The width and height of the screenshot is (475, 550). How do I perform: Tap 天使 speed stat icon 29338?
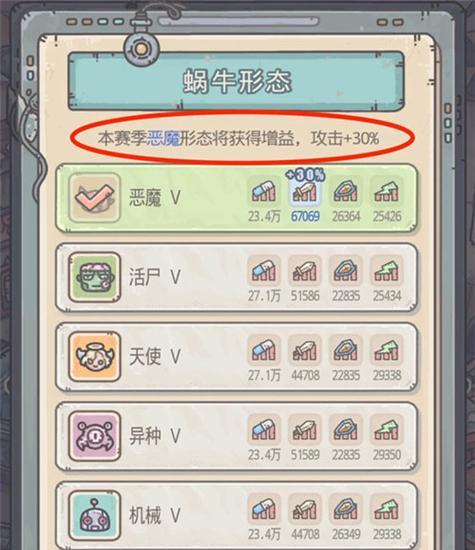click(386, 350)
